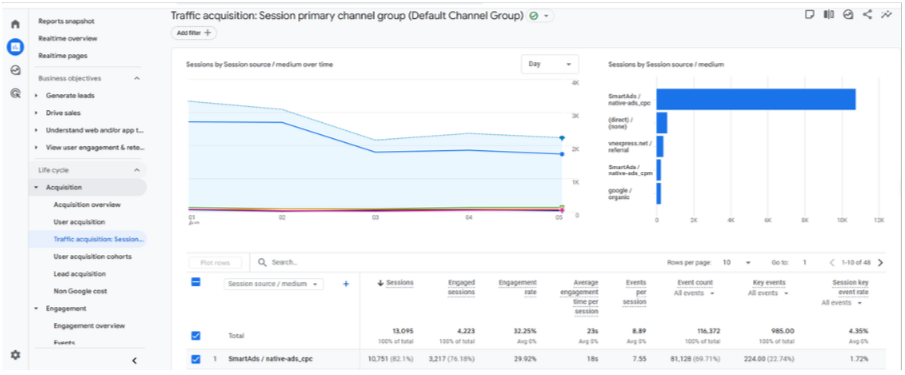Open the Admin settings gear
Screen dimensions: 905x375
click(16, 355)
